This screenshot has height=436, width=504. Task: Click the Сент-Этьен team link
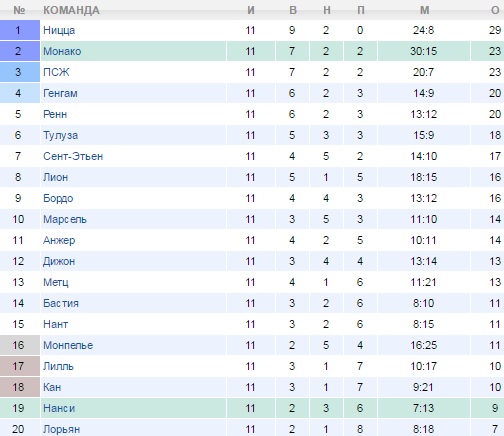click(x=73, y=156)
